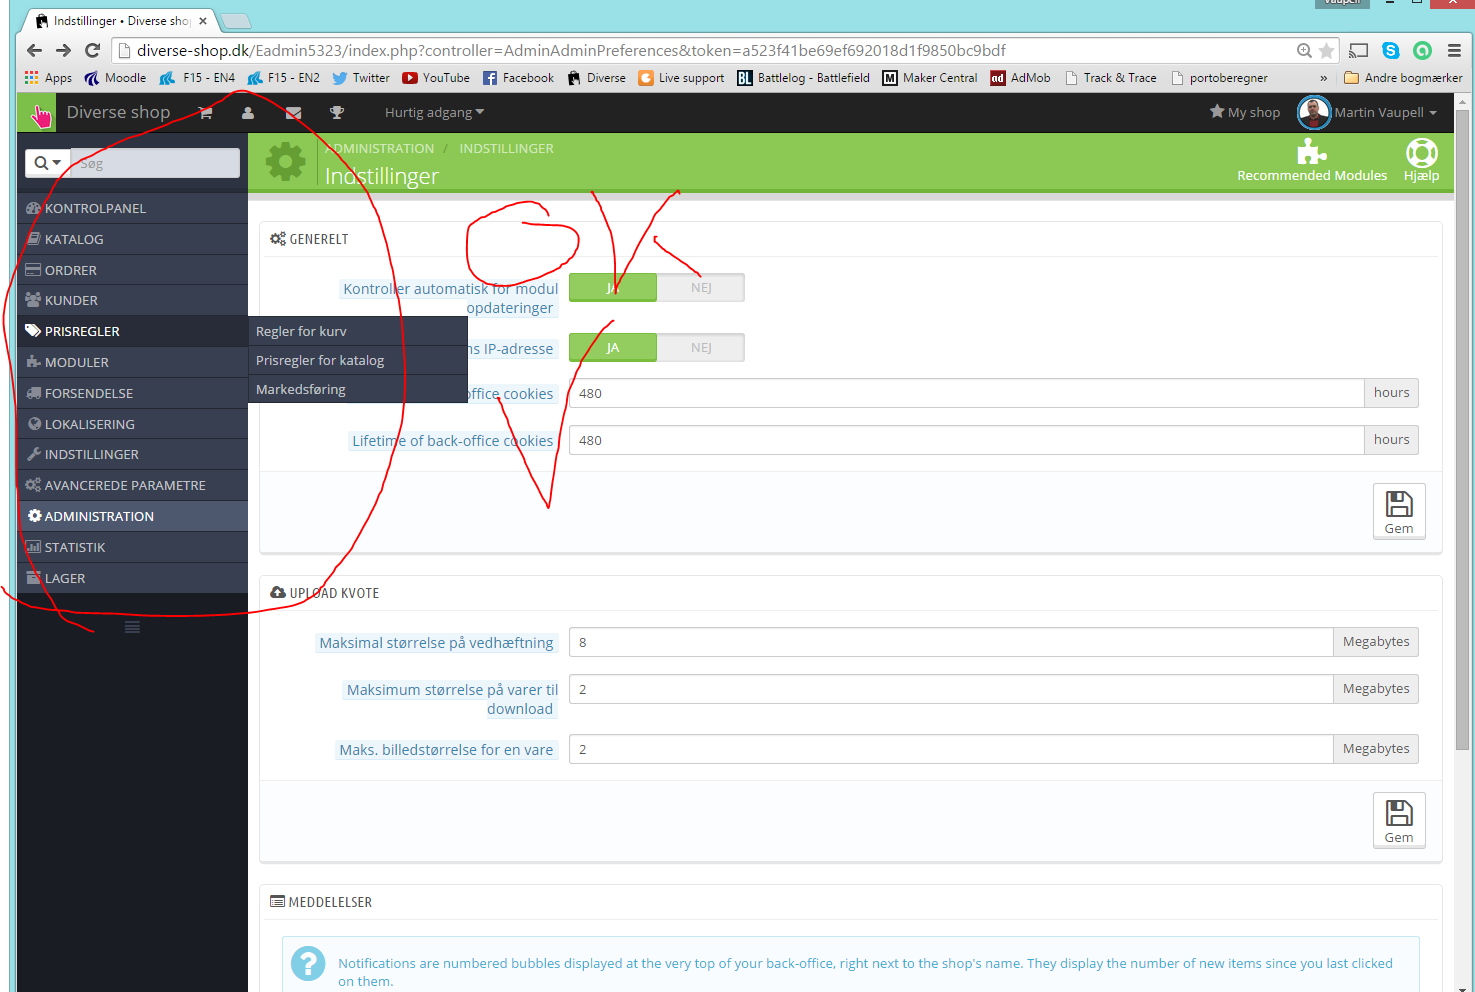The image size is (1475, 992).
Task: Go back with browser back arrow
Action: [x=35, y=50]
